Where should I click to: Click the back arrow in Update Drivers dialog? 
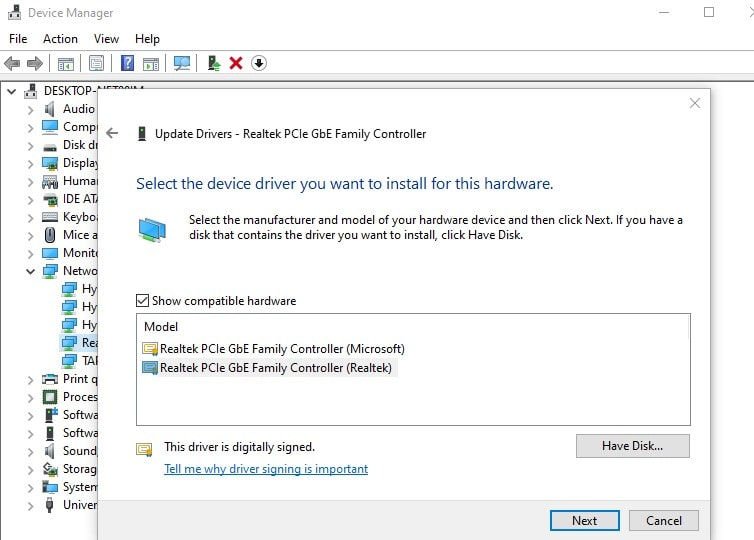pyautogui.click(x=112, y=133)
